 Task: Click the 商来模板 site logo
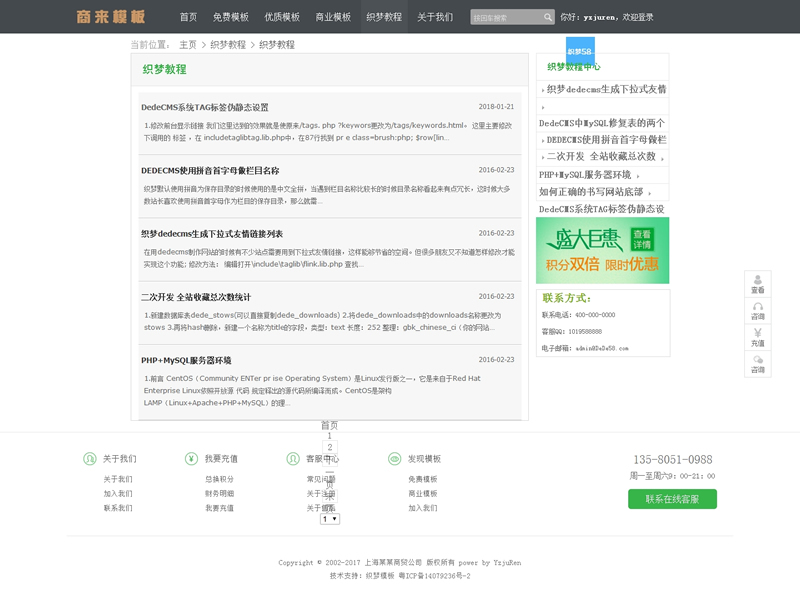coord(110,17)
